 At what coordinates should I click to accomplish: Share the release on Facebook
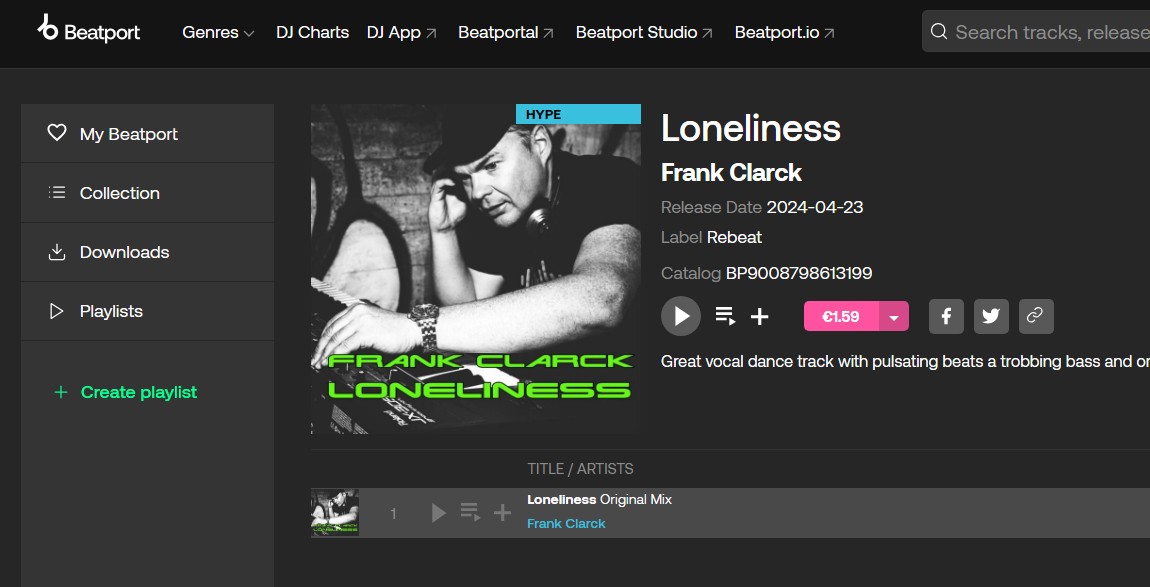click(x=946, y=316)
